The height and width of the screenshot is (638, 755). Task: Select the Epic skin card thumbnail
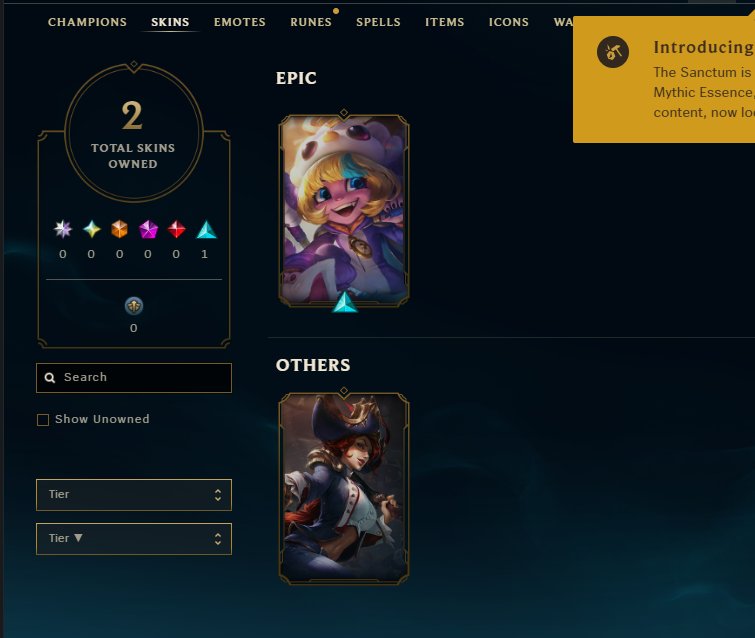[344, 210]
